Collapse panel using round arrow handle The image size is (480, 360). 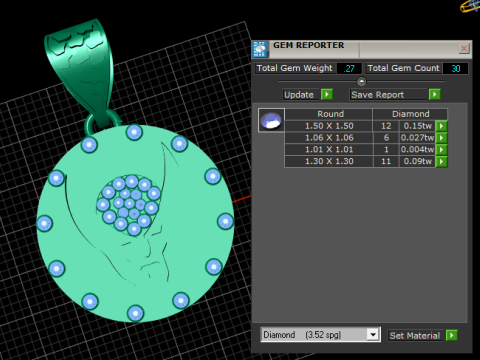point(361,81)
